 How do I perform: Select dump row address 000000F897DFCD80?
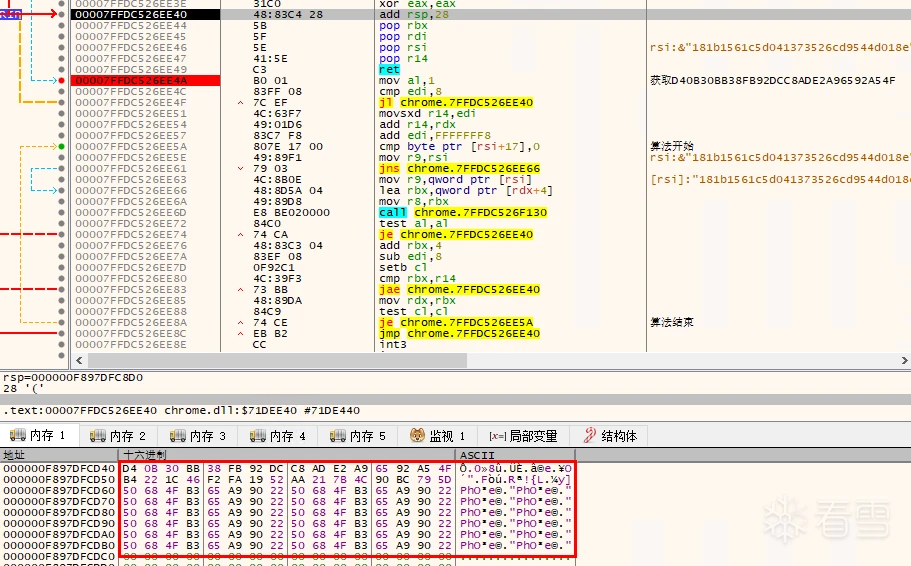coord(59,513)
